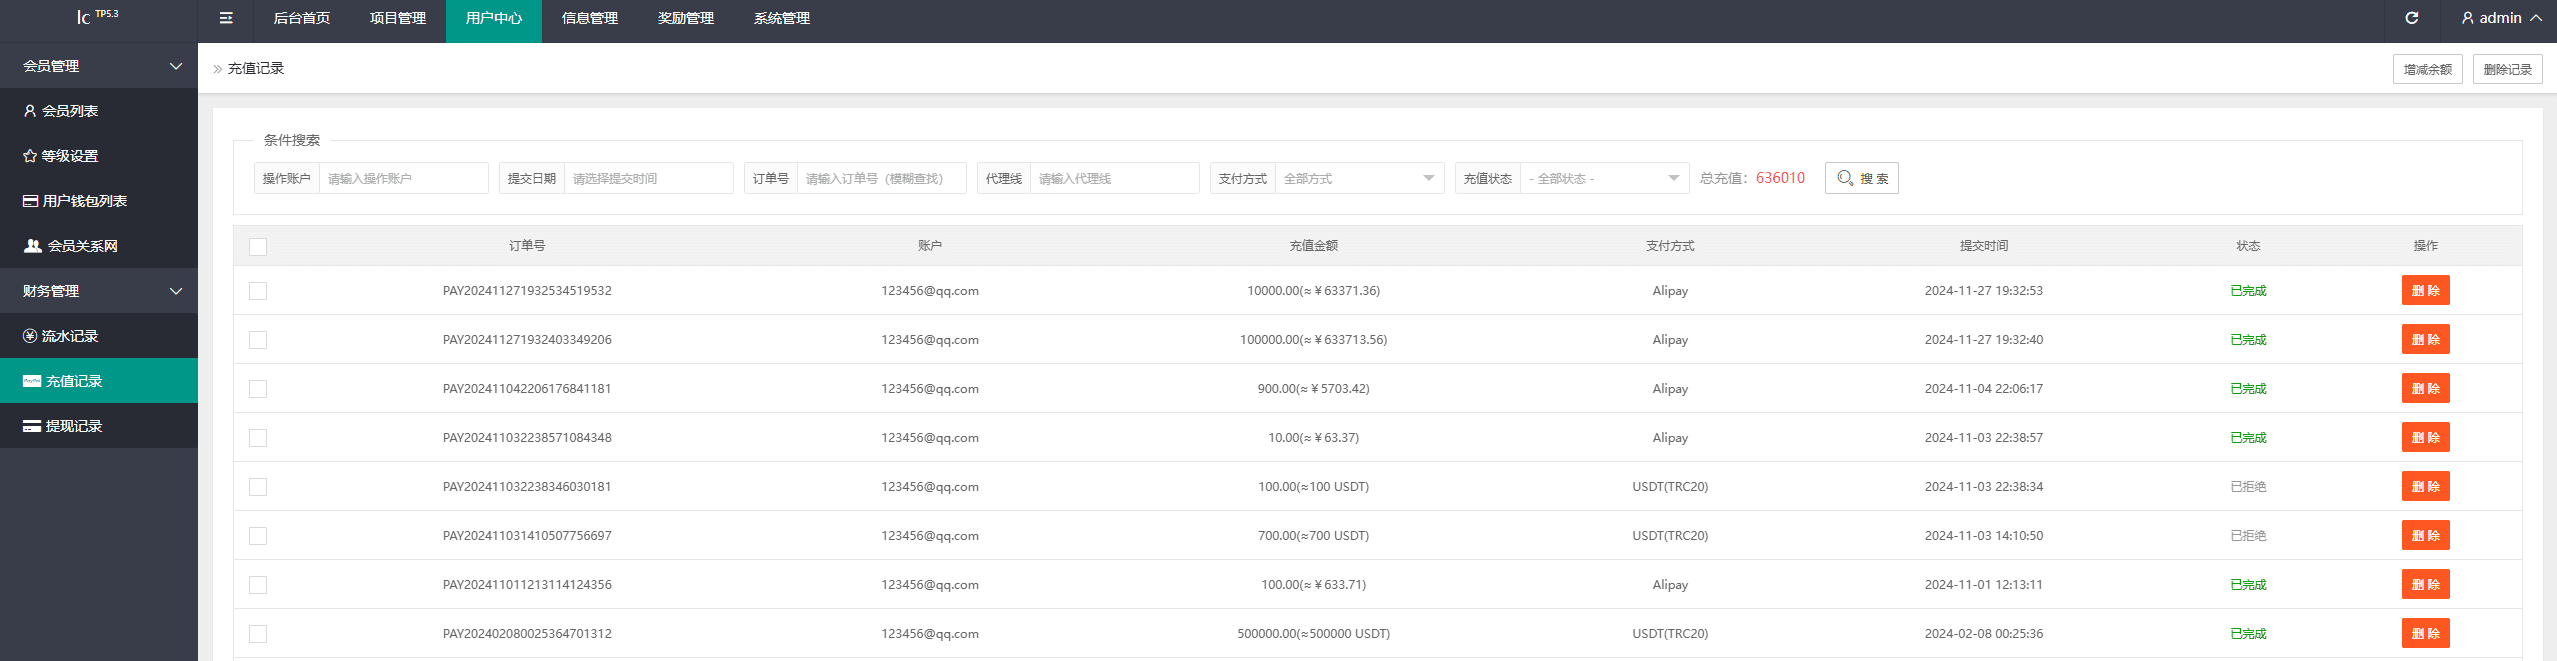
Task: Open 流水记录 yen item
Action: pyautogui.click(x=99, y=336)
